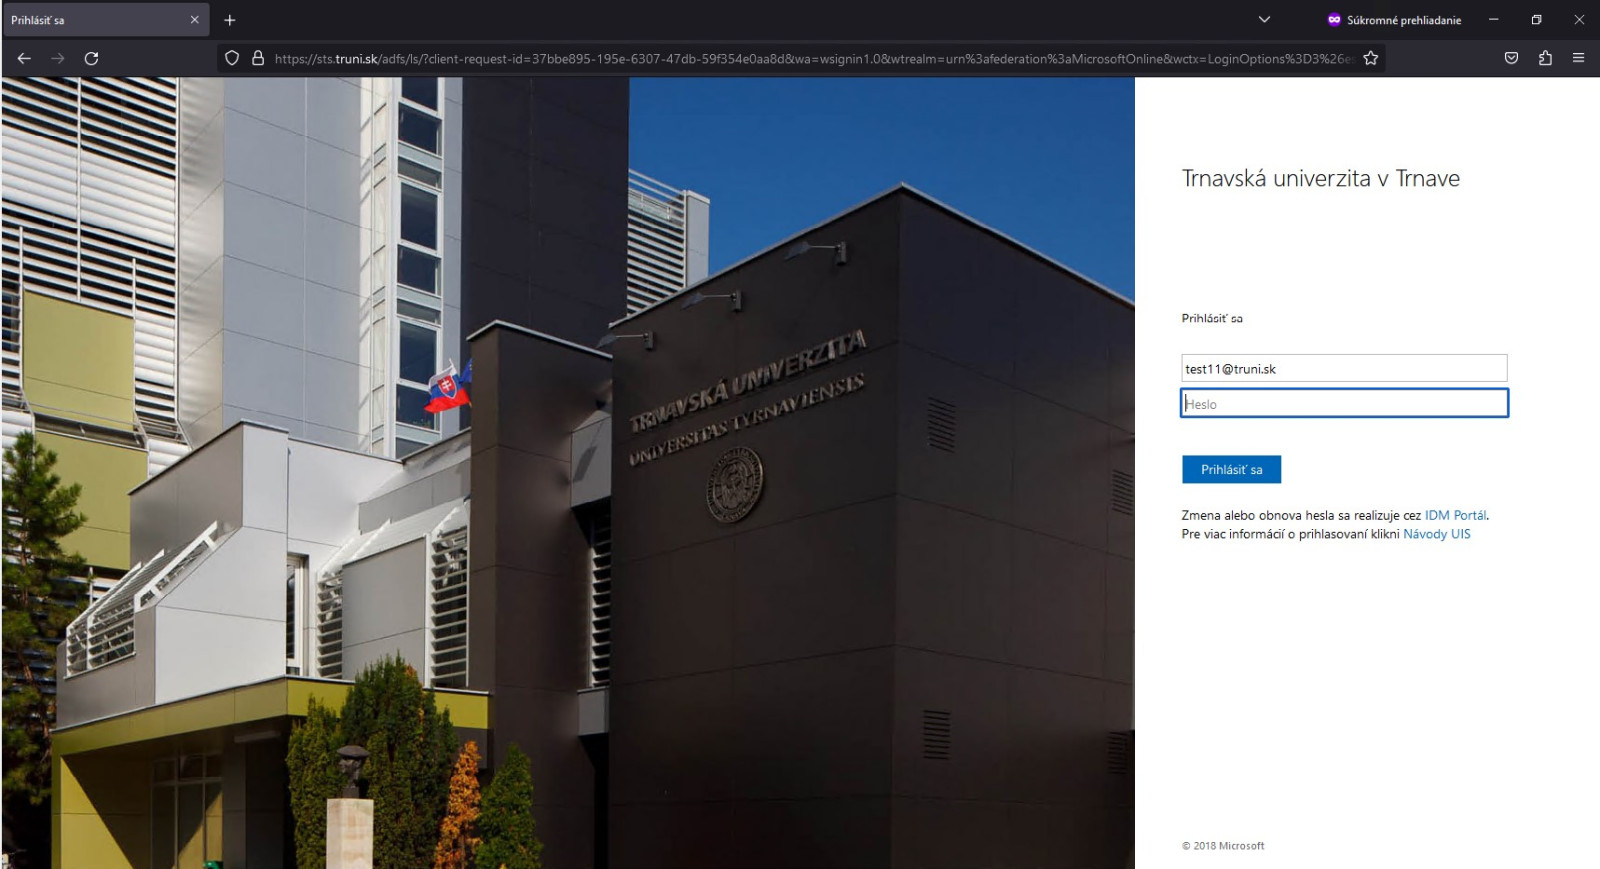
Task: Click the university building background image
Action: 567,473
